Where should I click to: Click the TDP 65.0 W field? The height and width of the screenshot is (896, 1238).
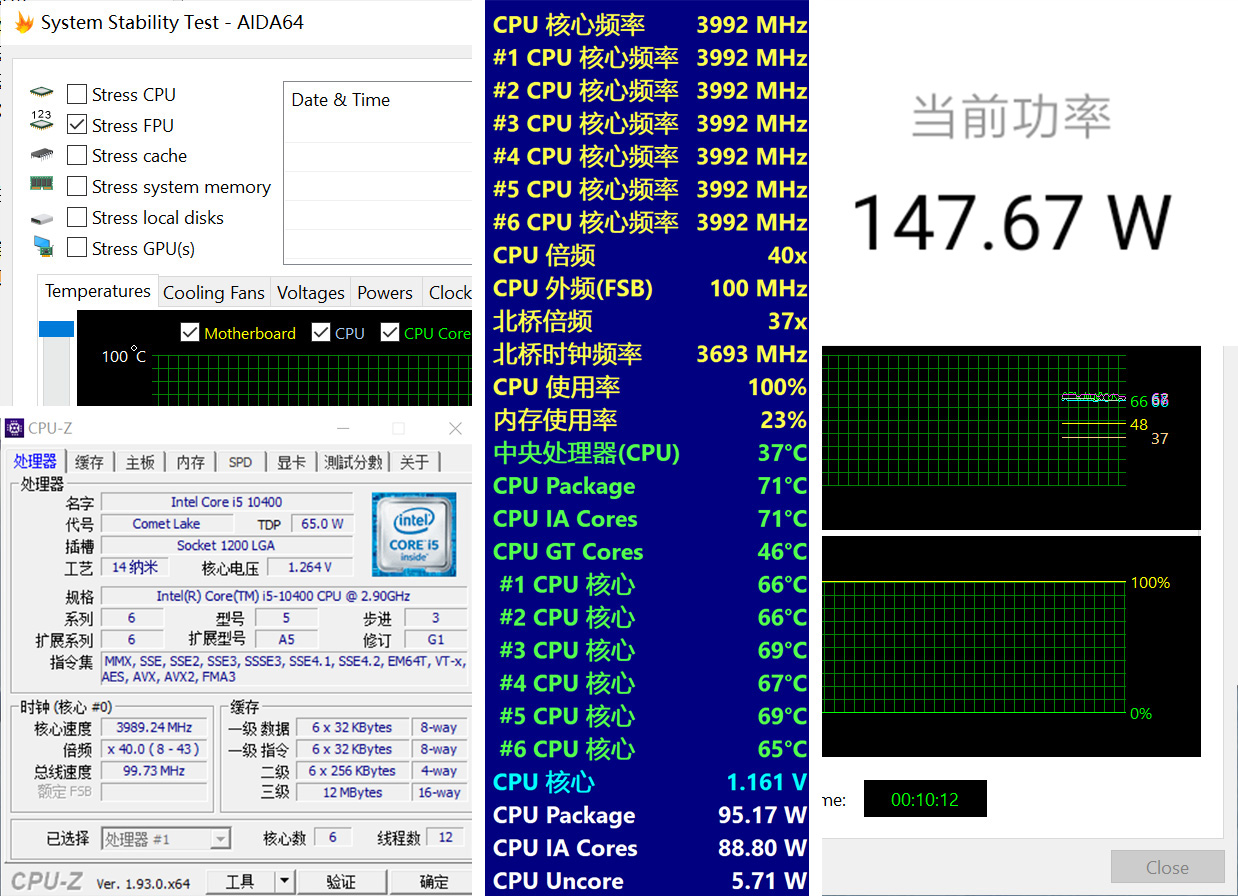coord(321,524)
